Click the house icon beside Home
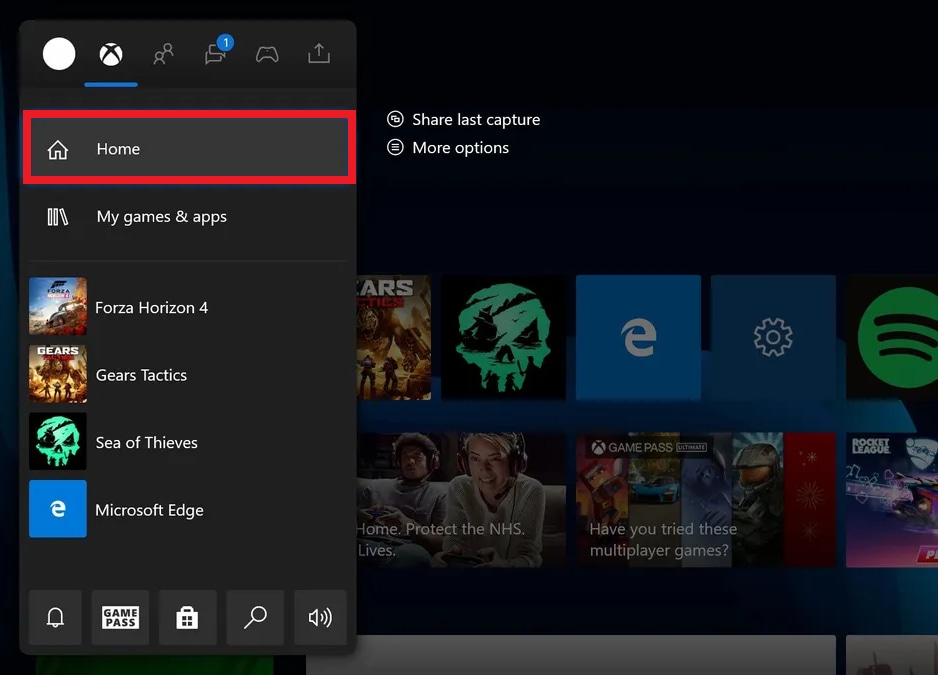938x675 pixels. coord(58,149)
